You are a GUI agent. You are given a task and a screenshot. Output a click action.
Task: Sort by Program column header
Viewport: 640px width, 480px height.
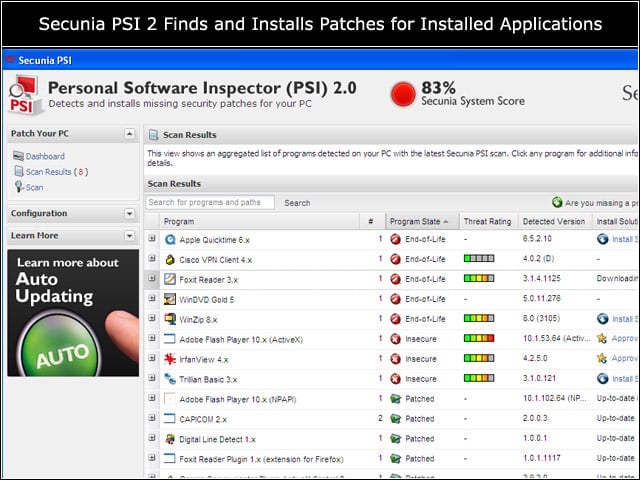[x=179, y=221]
